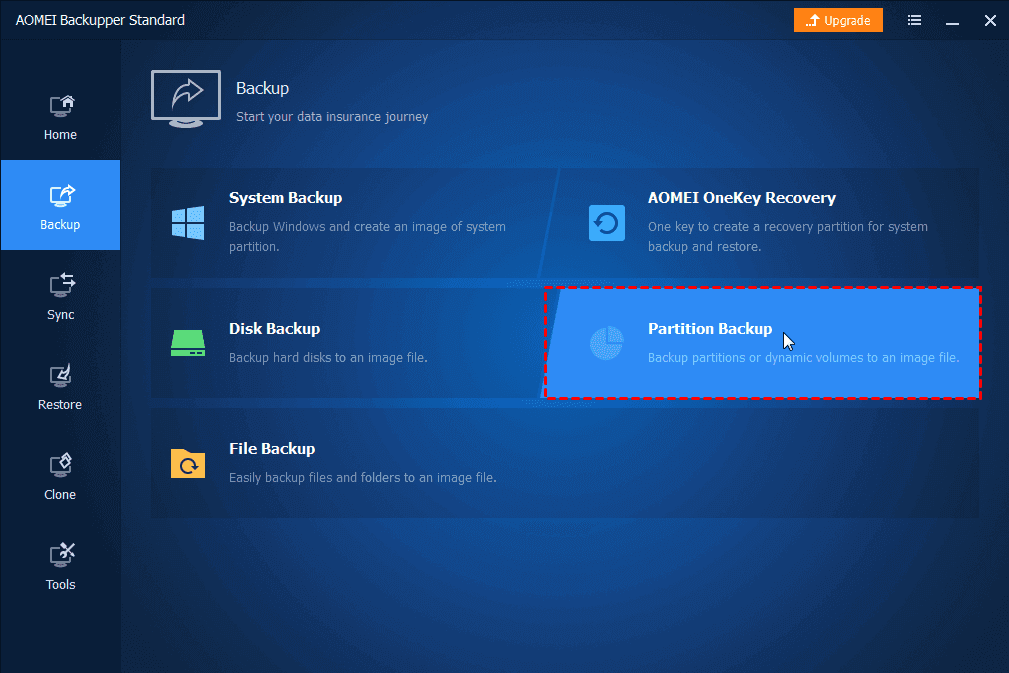Click 'Backup partitions or dynamic volumes' description
This screenshot has height=673, width=1009.
804,358
